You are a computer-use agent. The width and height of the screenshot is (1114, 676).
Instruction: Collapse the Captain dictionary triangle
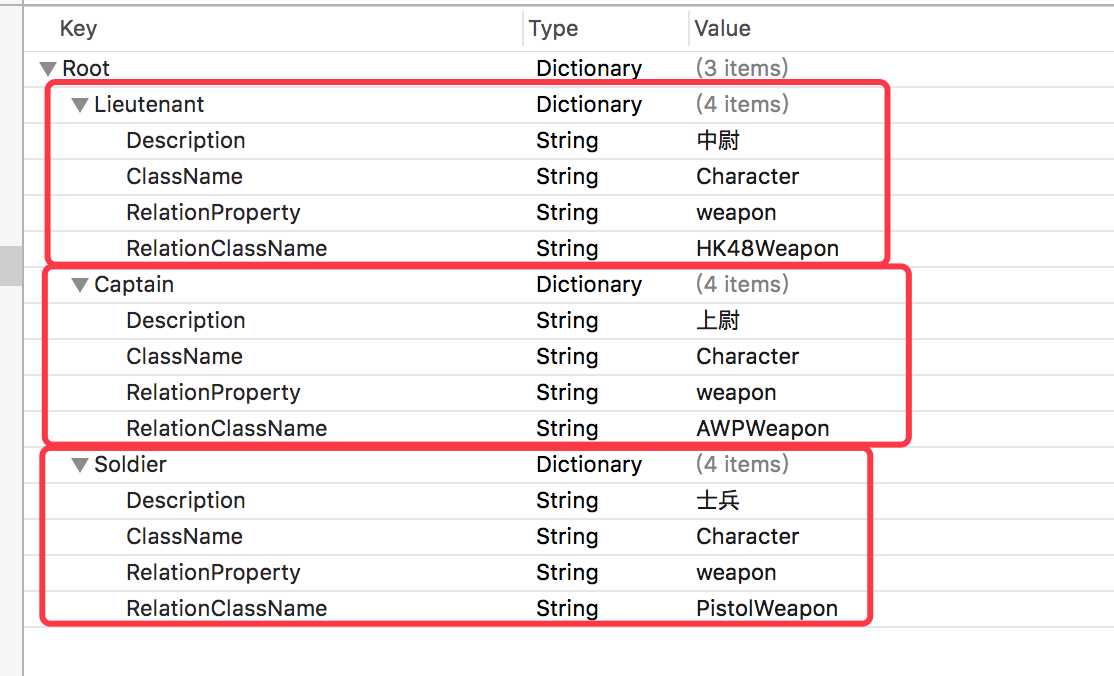coord(80,285)
